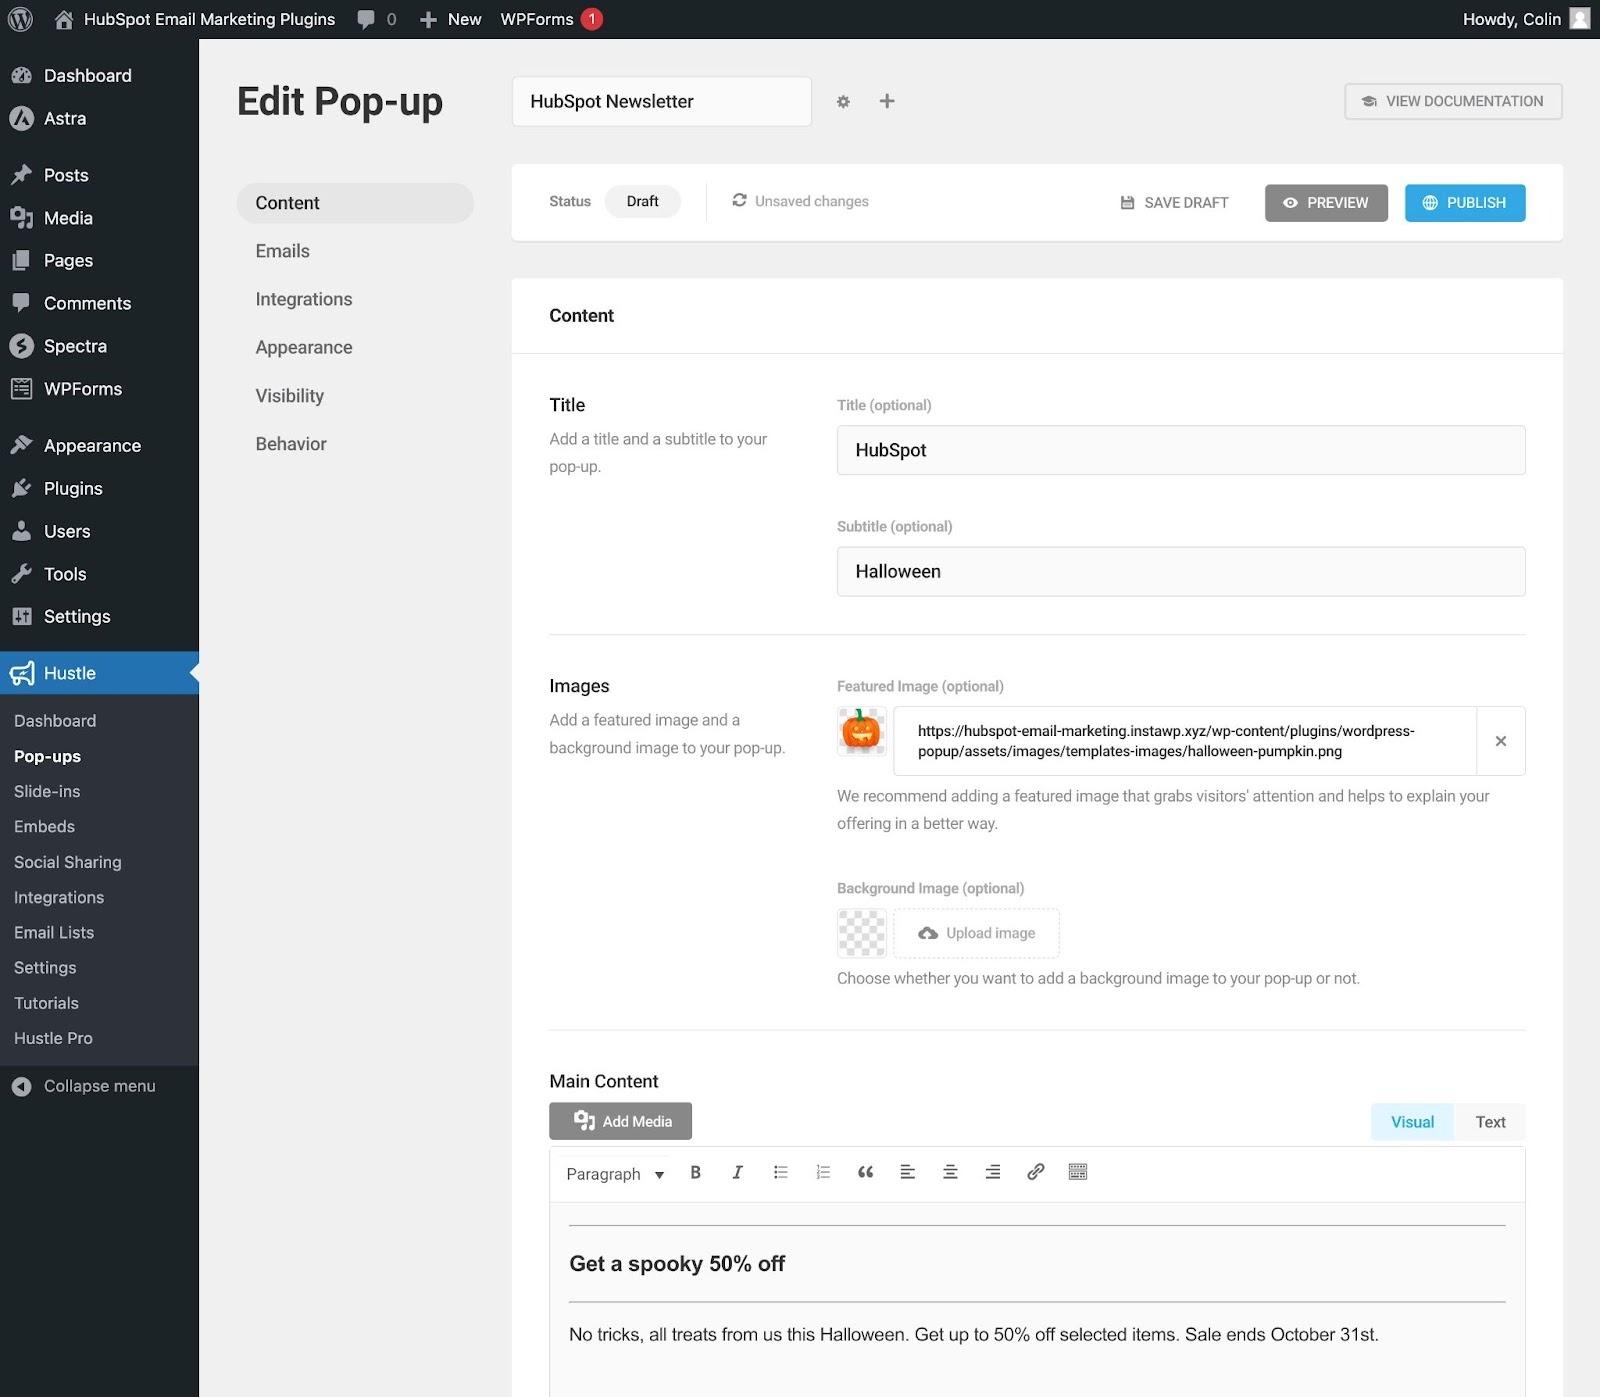The image size is (1600, 1397).
Task: Apply blockquote formatting
Action: point(866,1172)
